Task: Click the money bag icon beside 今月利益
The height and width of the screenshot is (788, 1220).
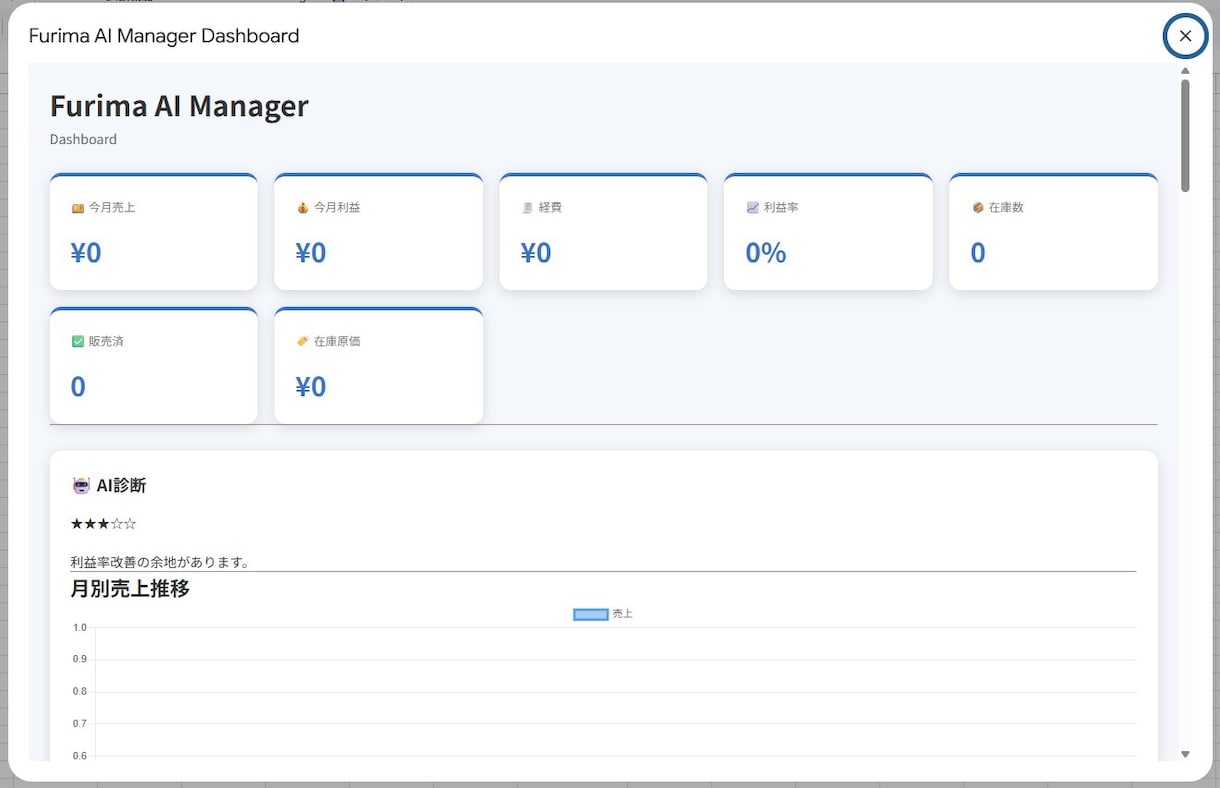Action: [303, 208]
